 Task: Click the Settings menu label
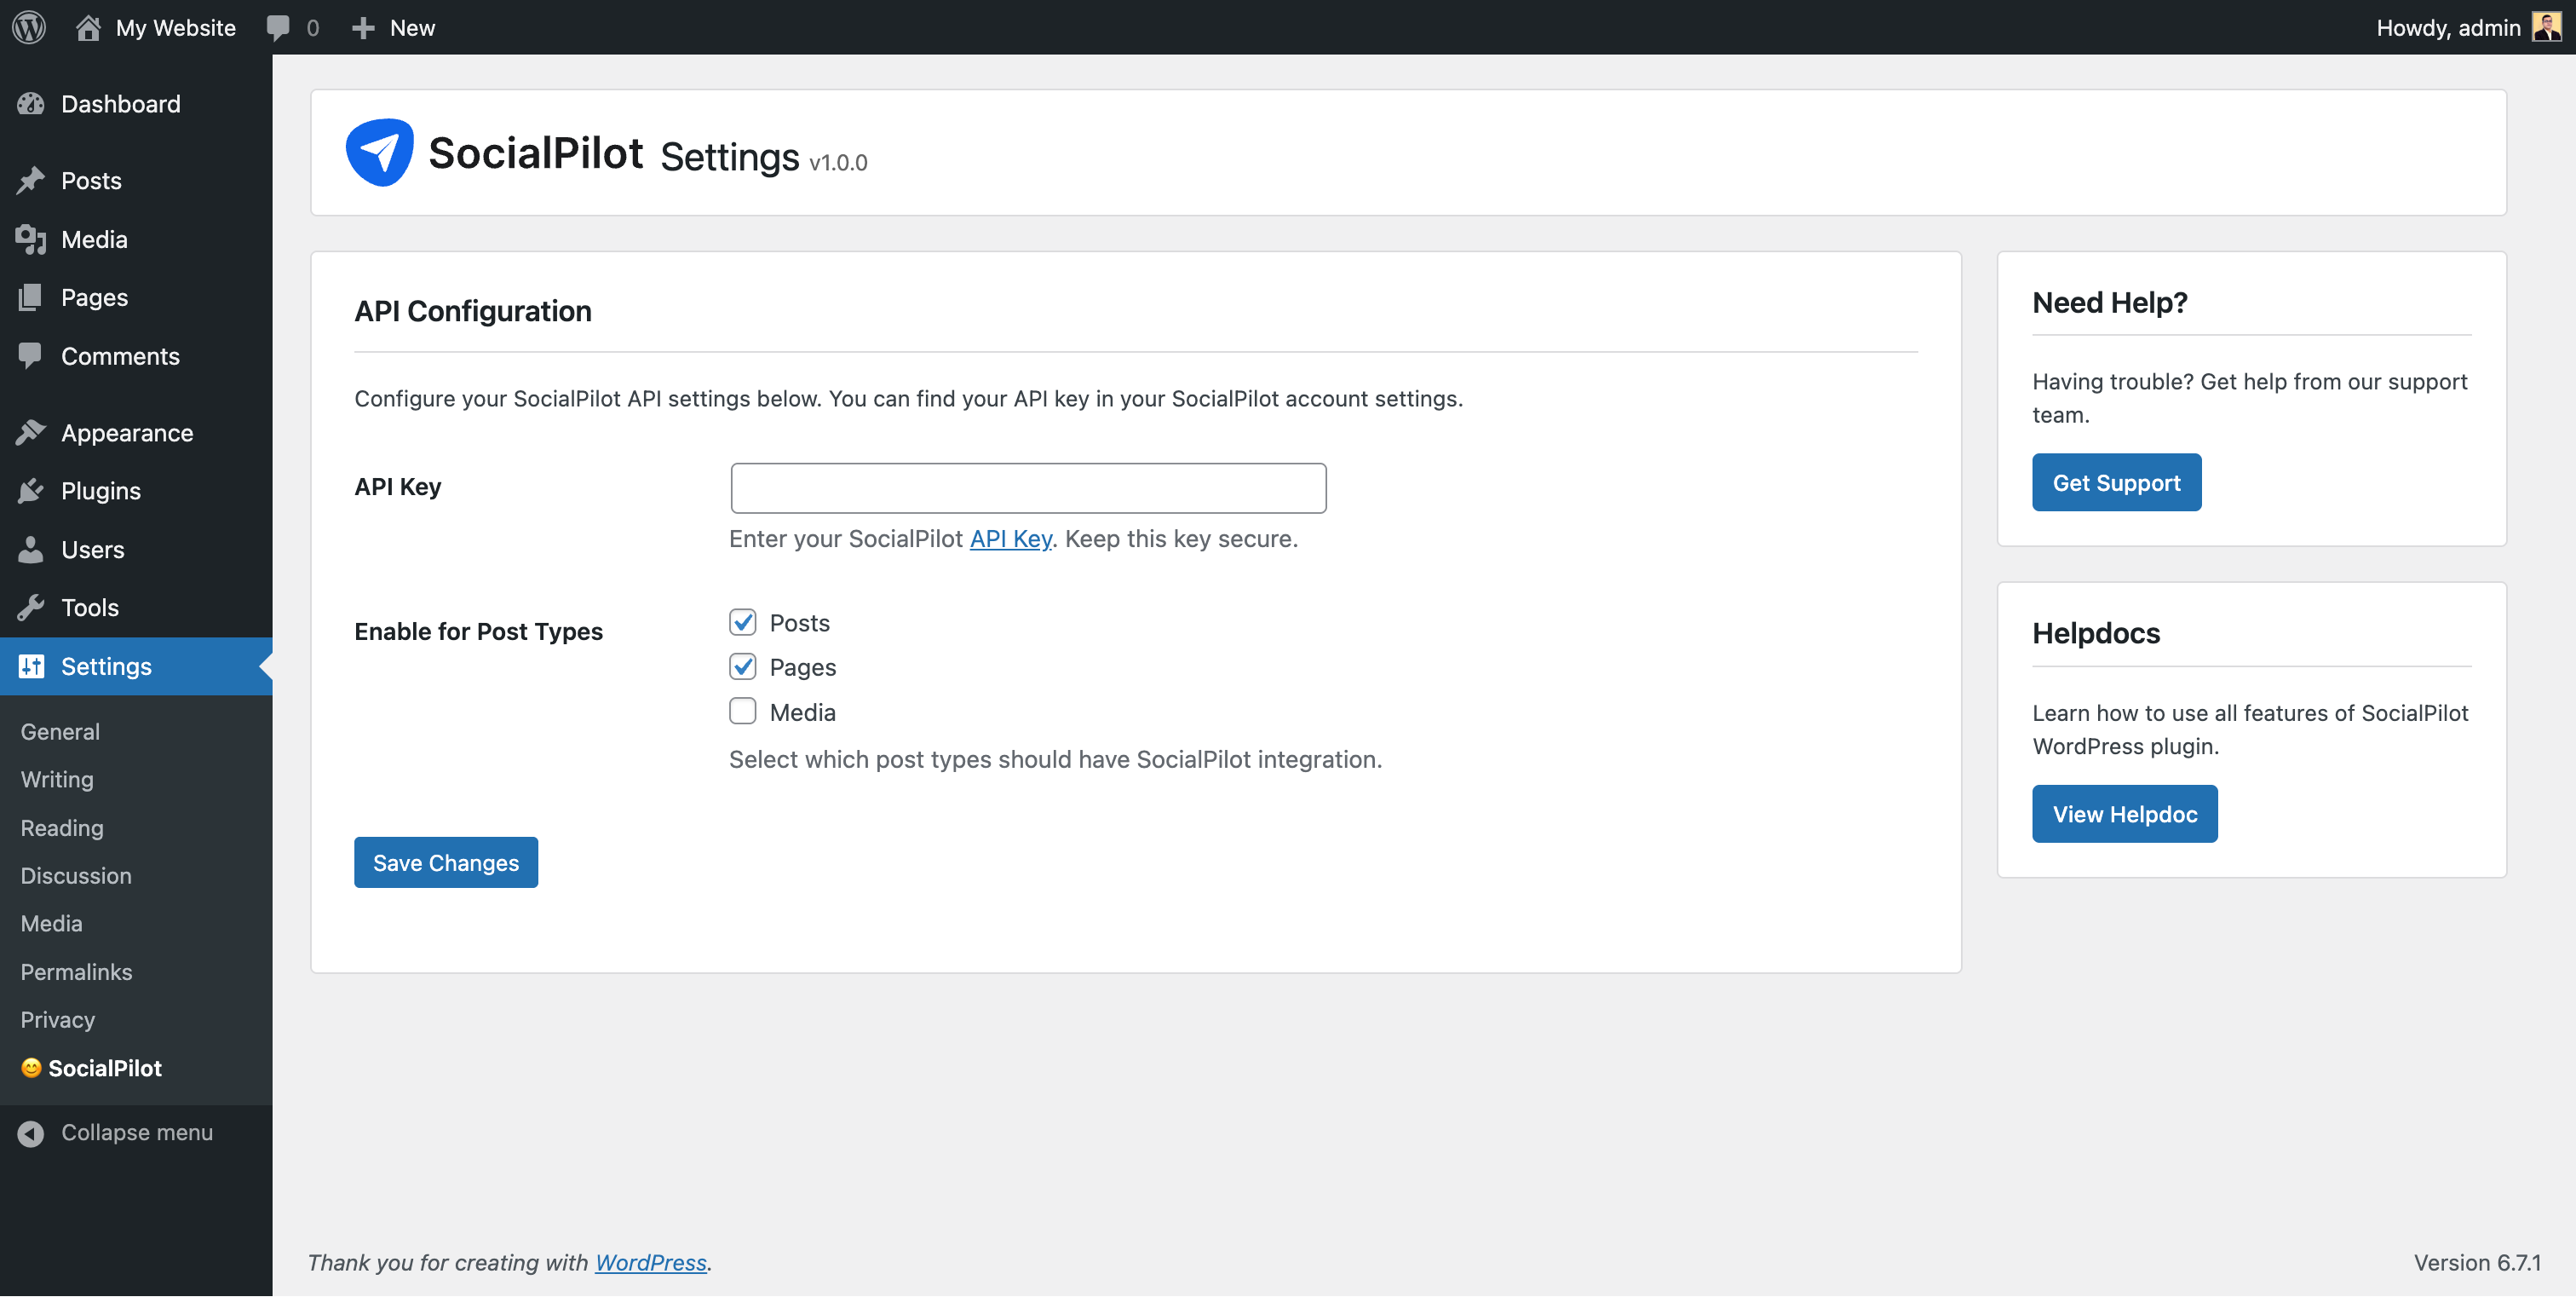[x=106, y=666]
